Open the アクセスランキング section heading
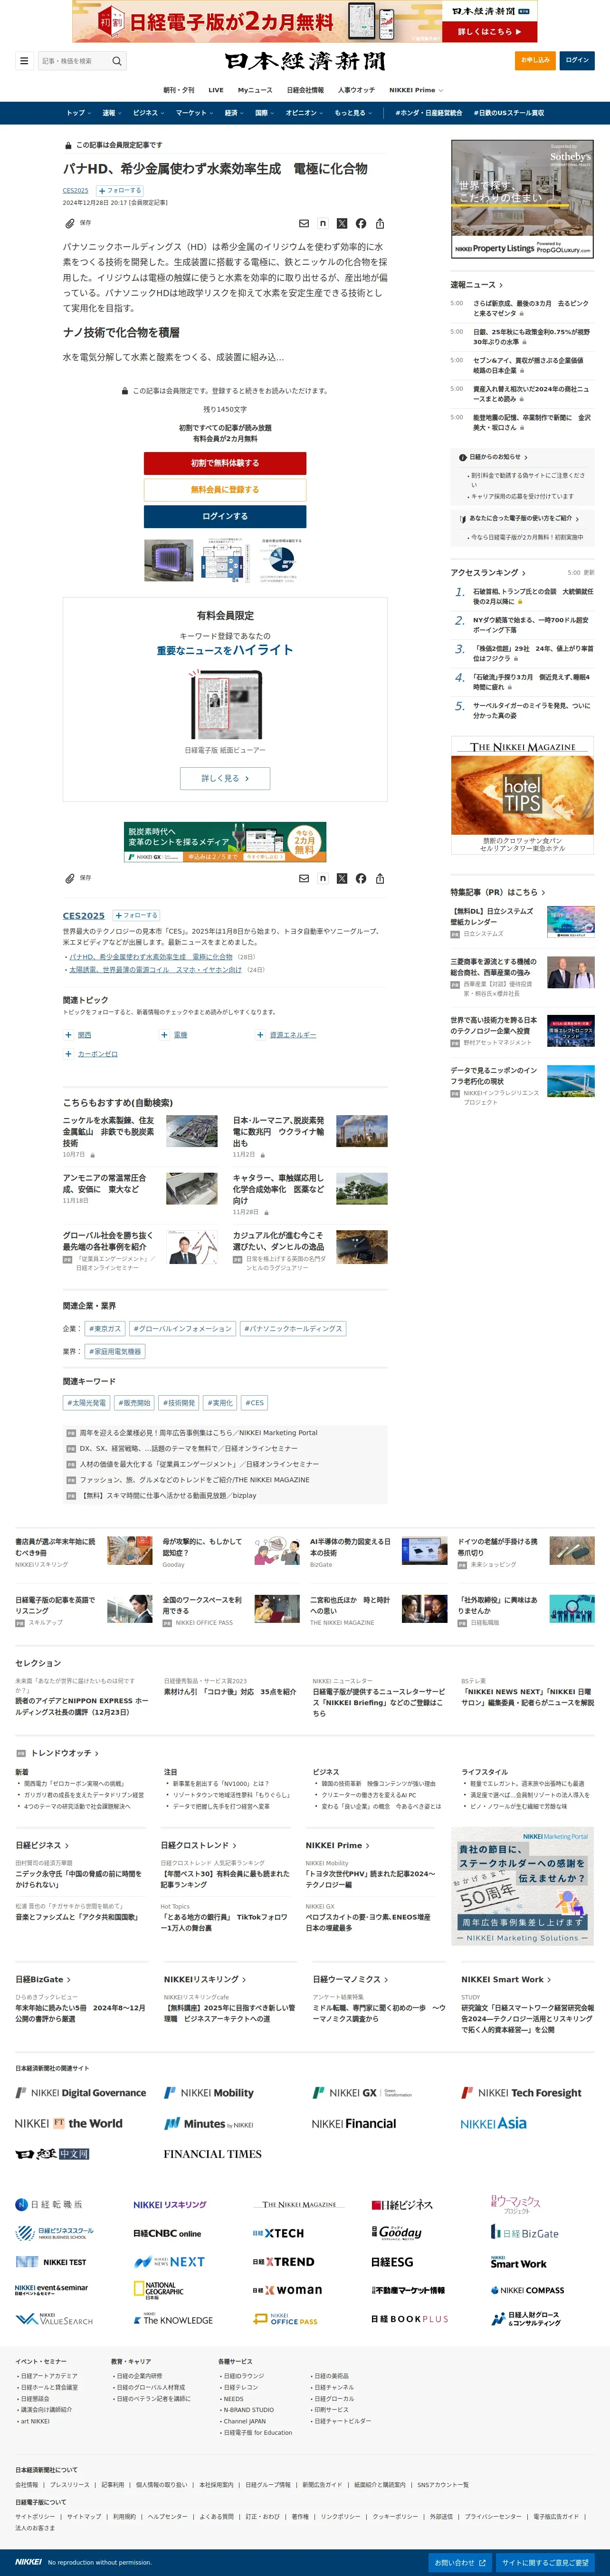The image size is (610, 2576). [x=488, y=572]
